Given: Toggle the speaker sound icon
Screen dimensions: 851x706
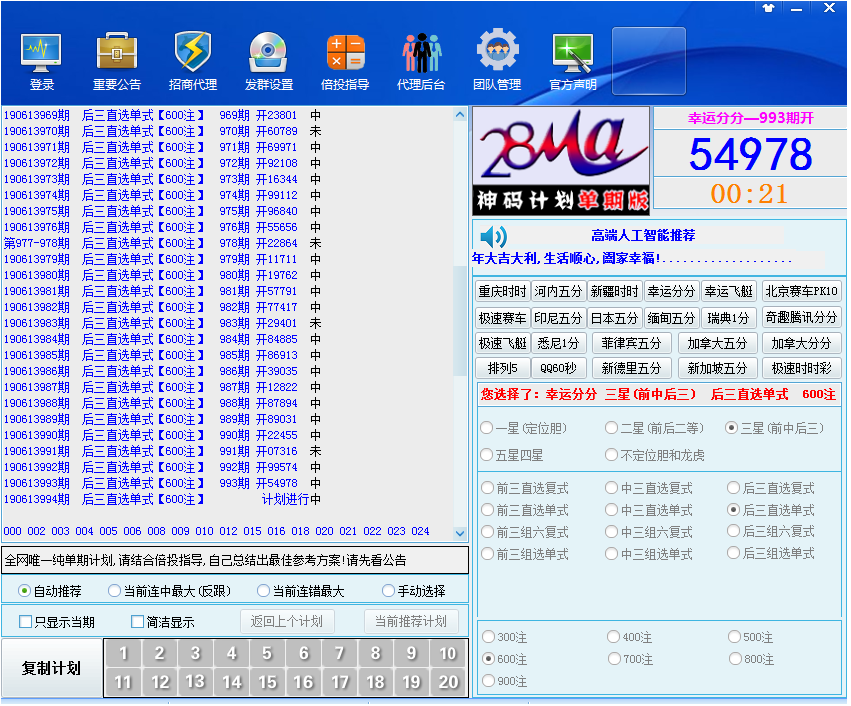Looking at the screenshot, I should [494, 237].
